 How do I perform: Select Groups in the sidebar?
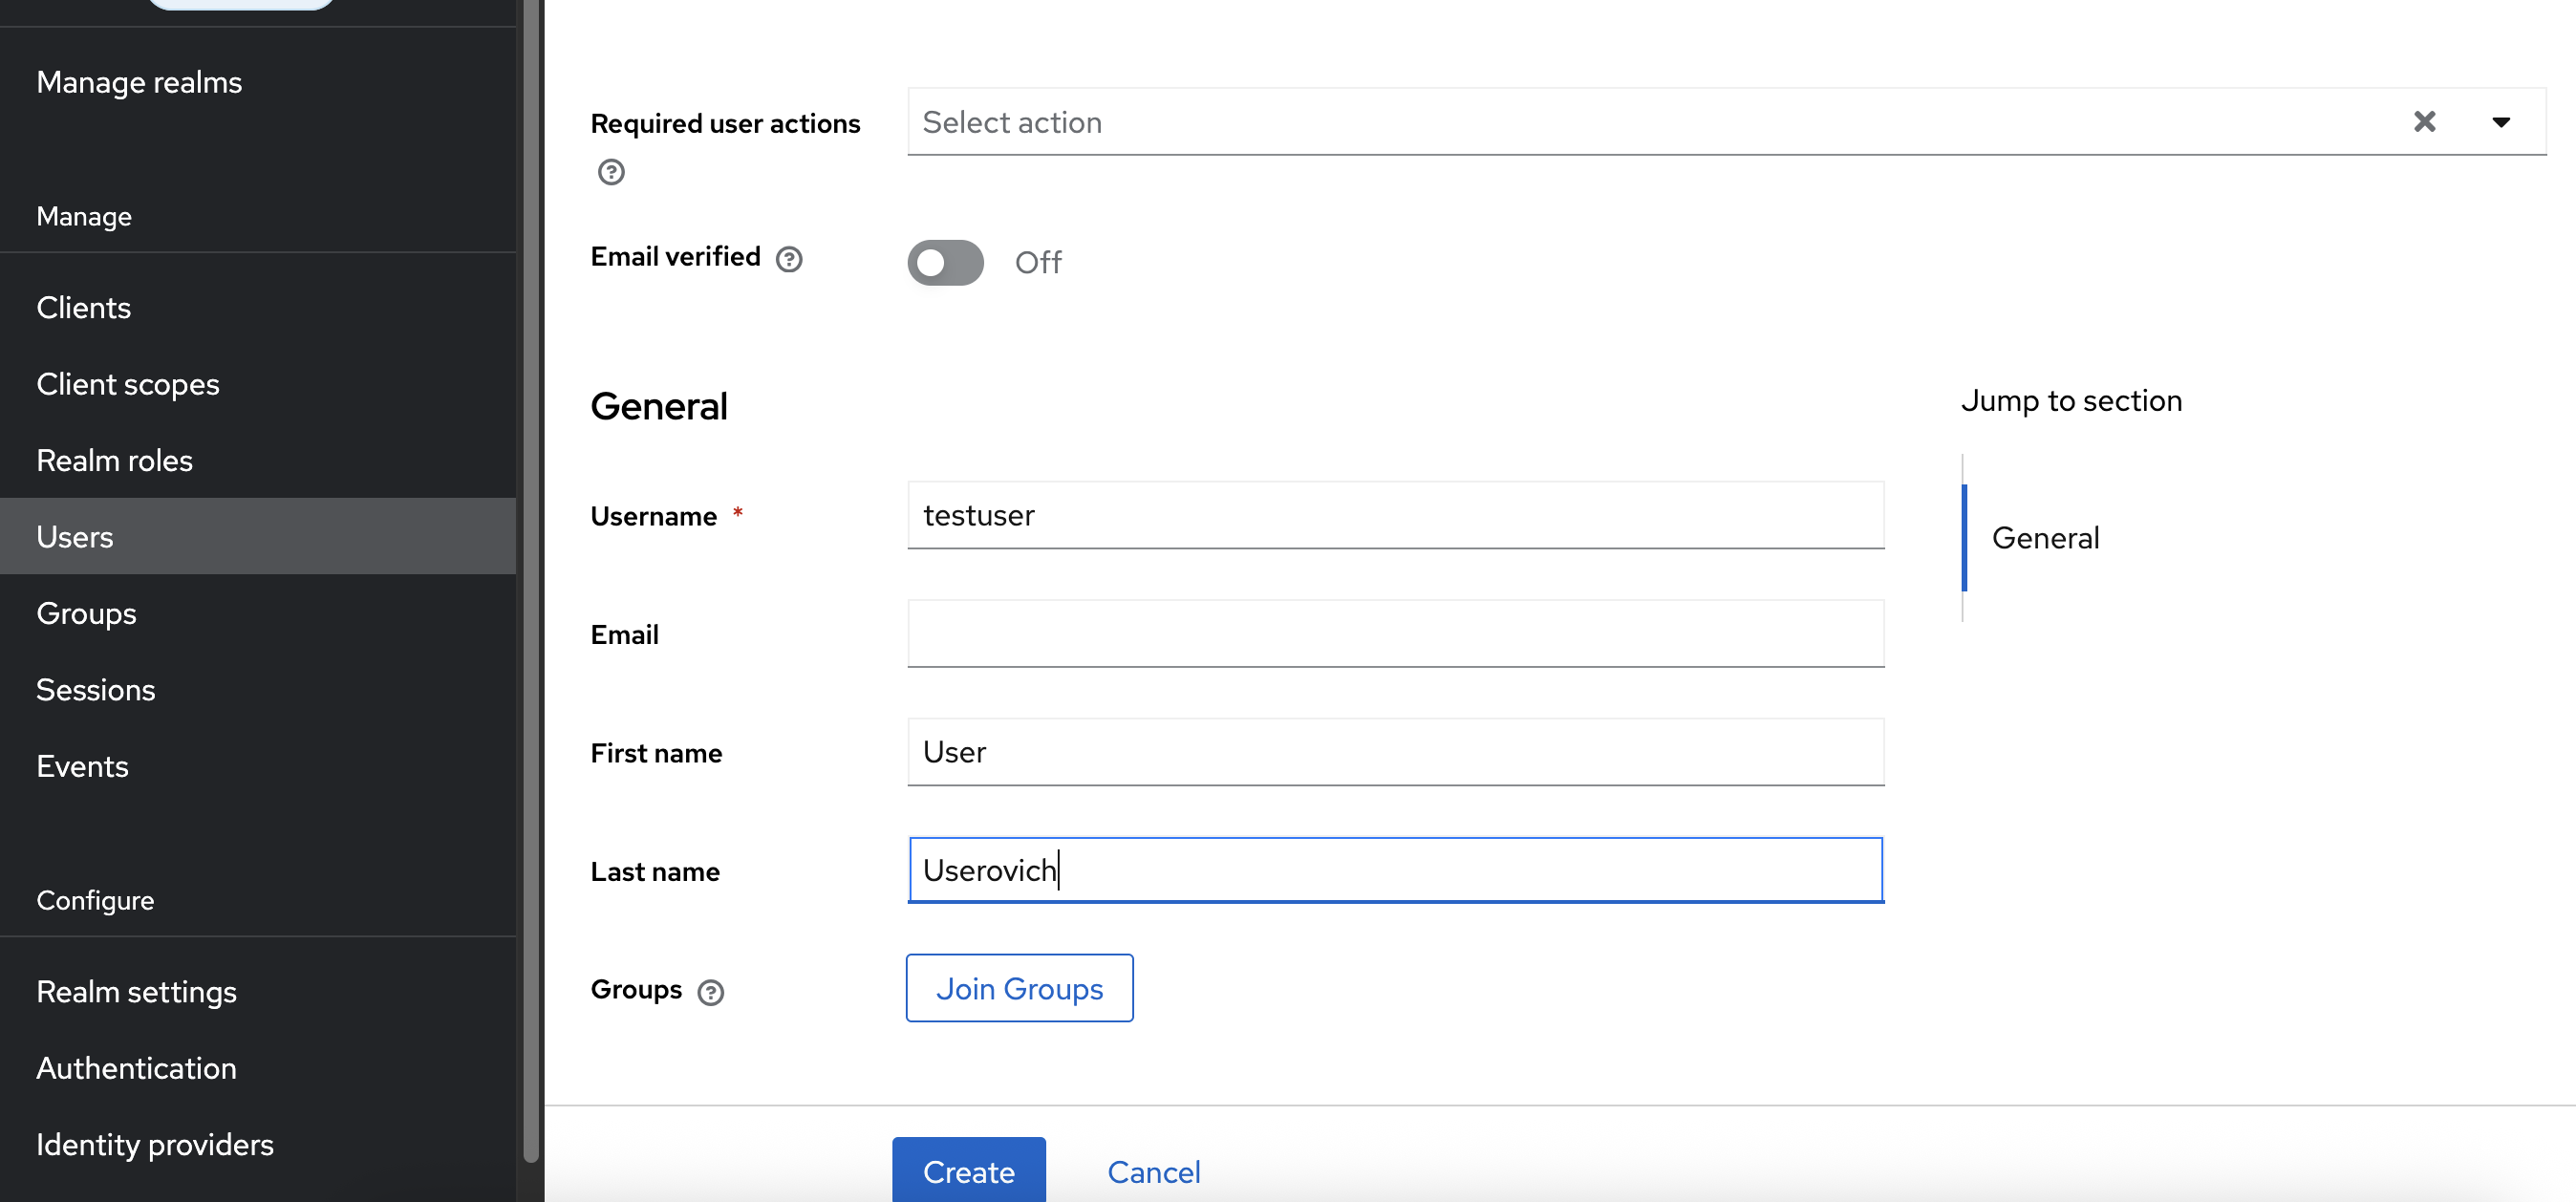tap(86, 613)
